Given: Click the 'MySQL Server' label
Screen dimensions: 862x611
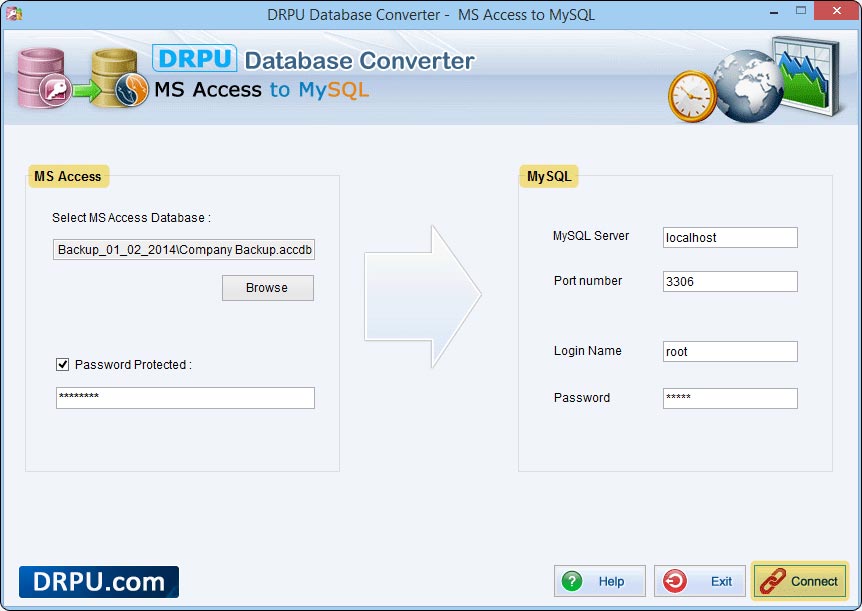Looking at the screenshot, I should coord(591,236).
